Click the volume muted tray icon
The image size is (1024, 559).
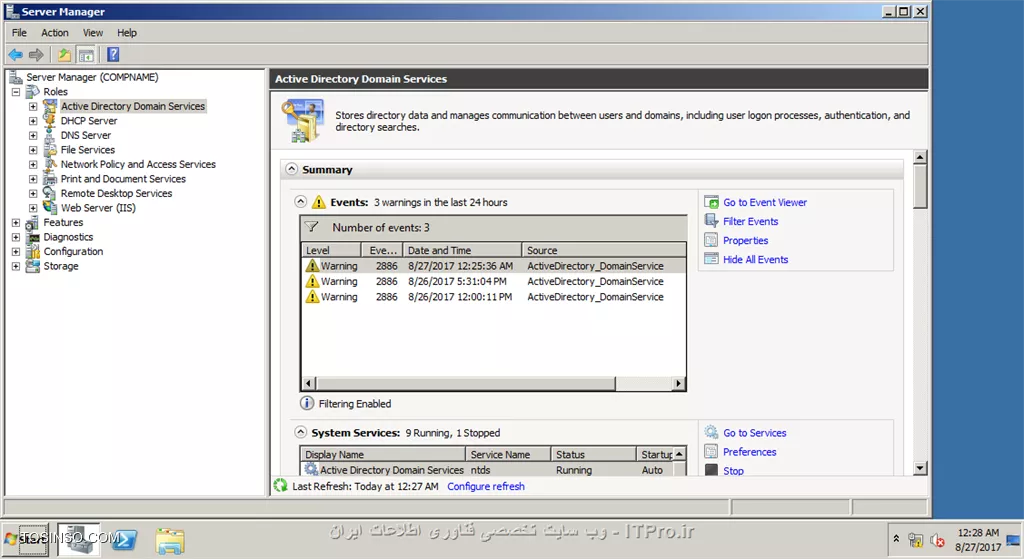tap(938, 541)
